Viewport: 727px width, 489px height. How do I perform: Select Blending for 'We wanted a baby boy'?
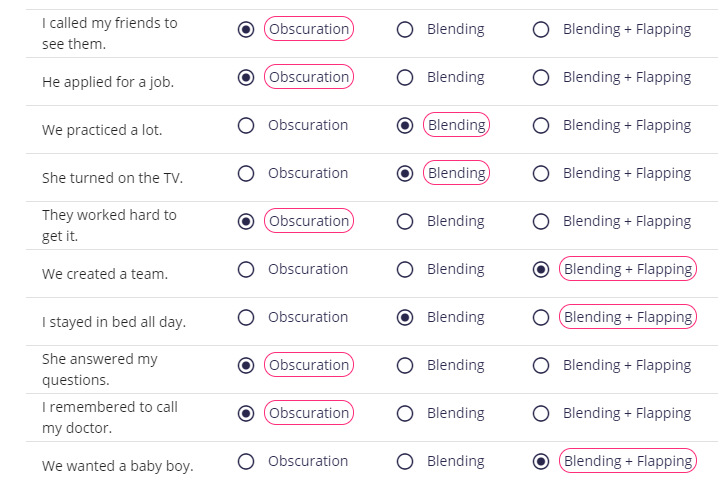click(405, 462)
